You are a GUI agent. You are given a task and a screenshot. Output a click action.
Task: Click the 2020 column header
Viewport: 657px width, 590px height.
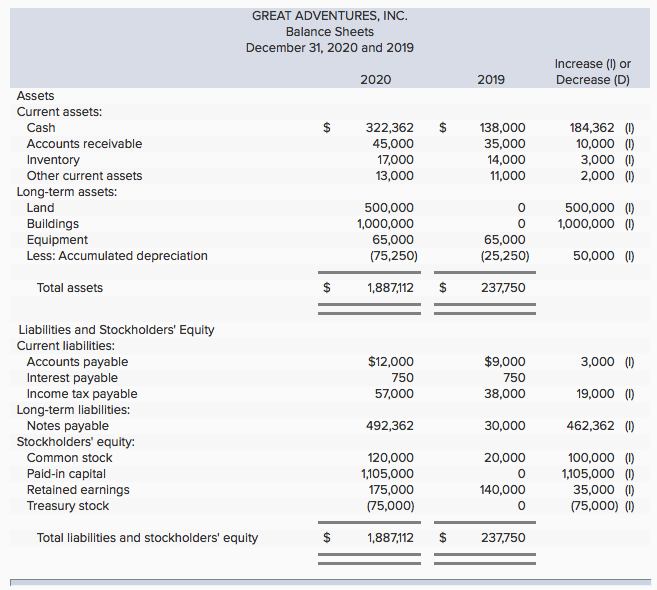coord(376,80)
